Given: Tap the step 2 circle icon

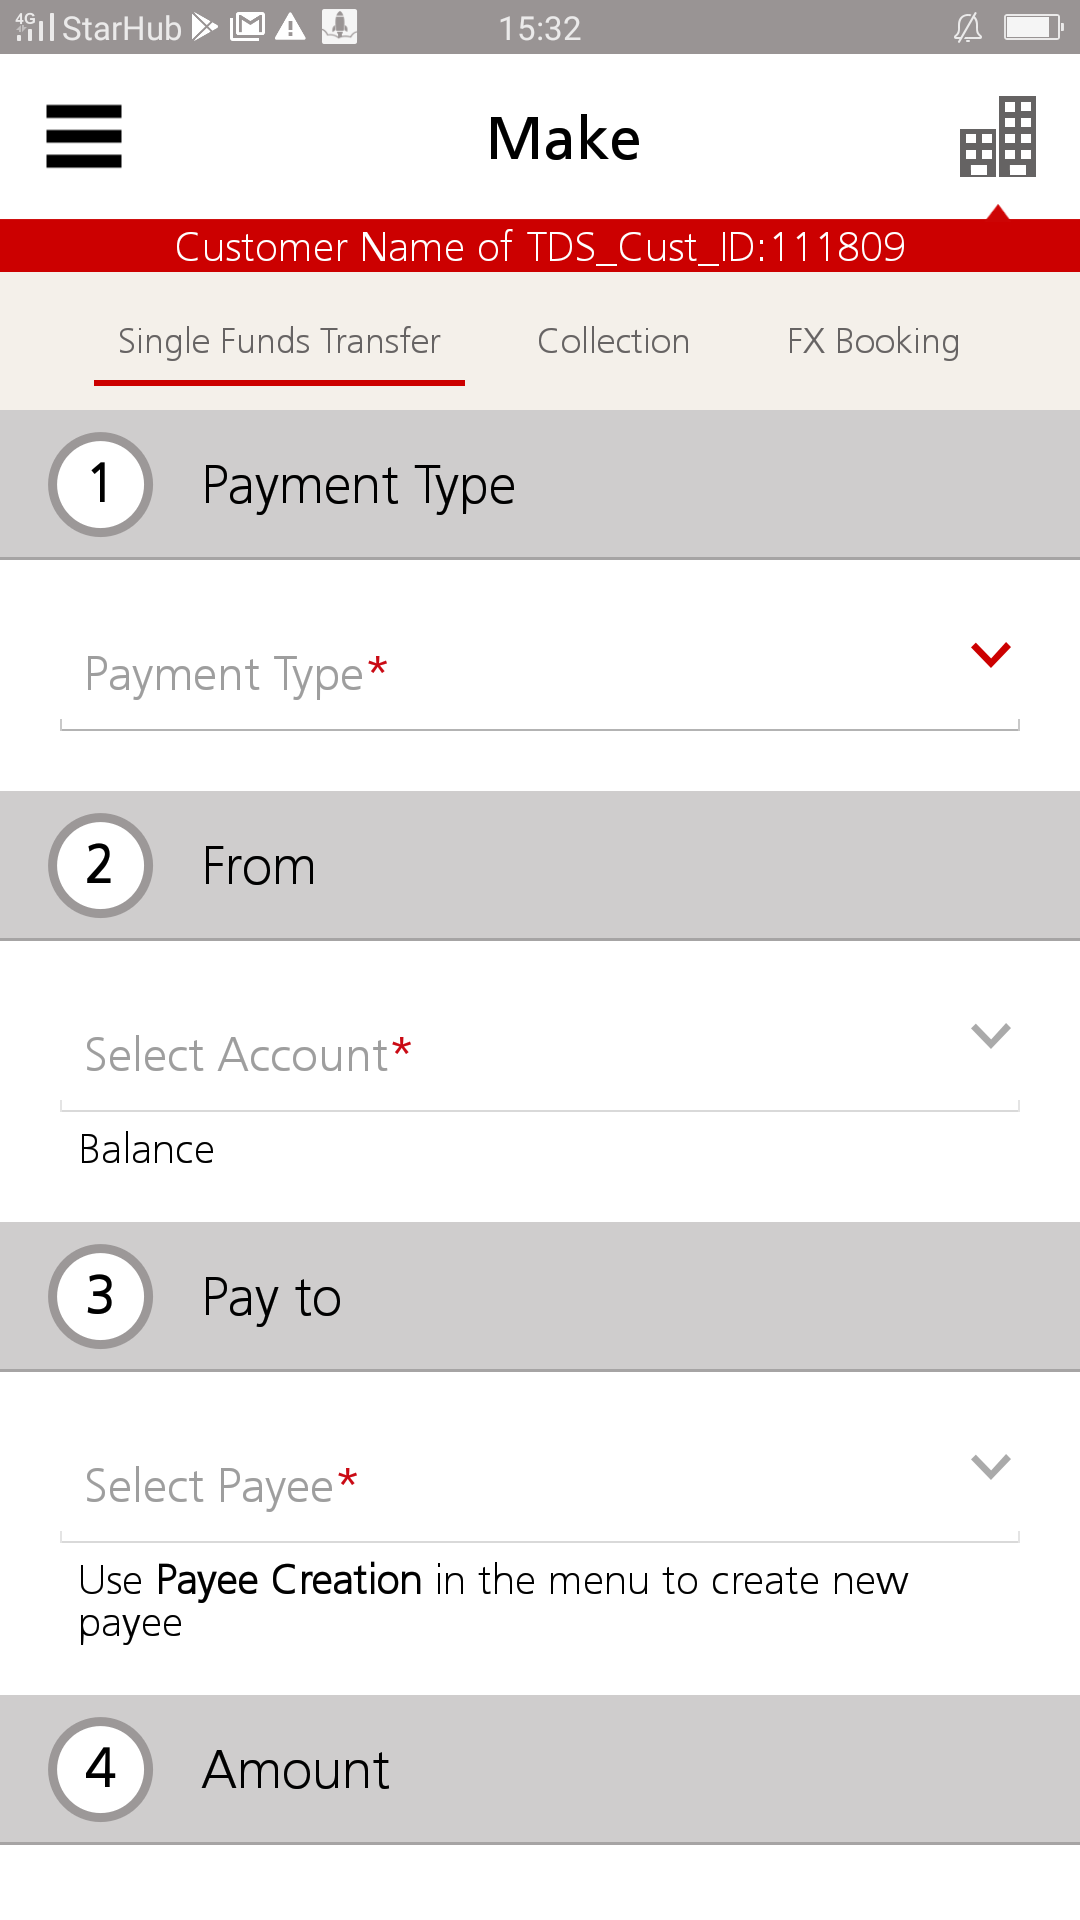Looking at the screenshot, I should (x=100, y=865).
